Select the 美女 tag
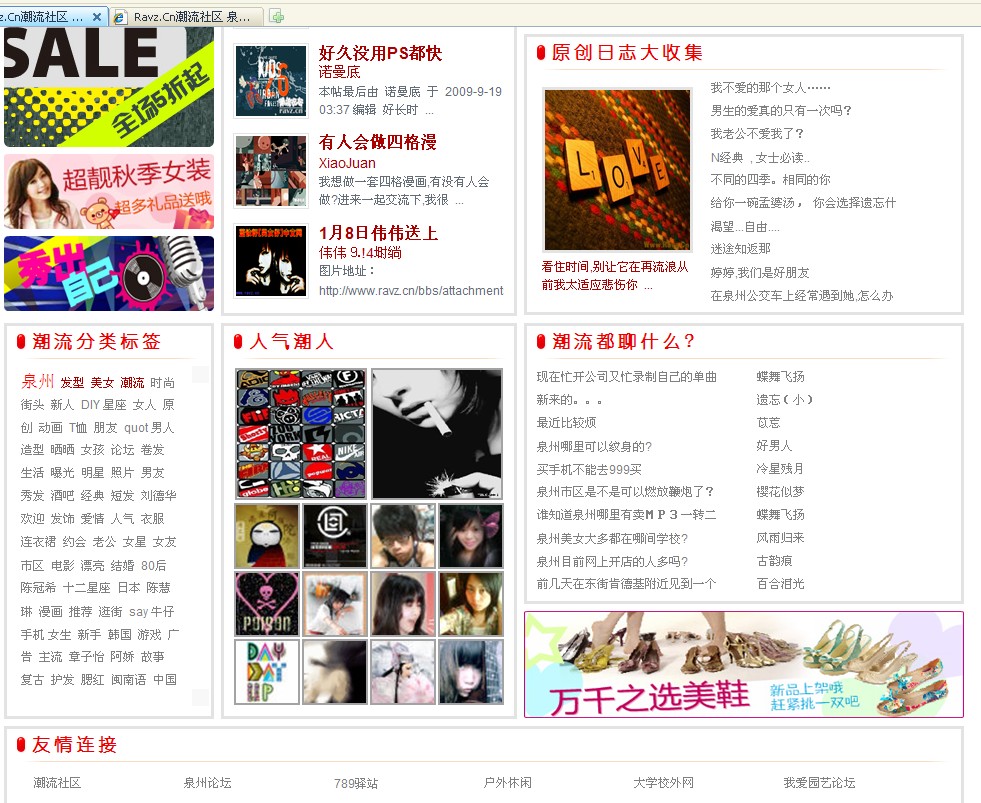 tap(102, 382)
